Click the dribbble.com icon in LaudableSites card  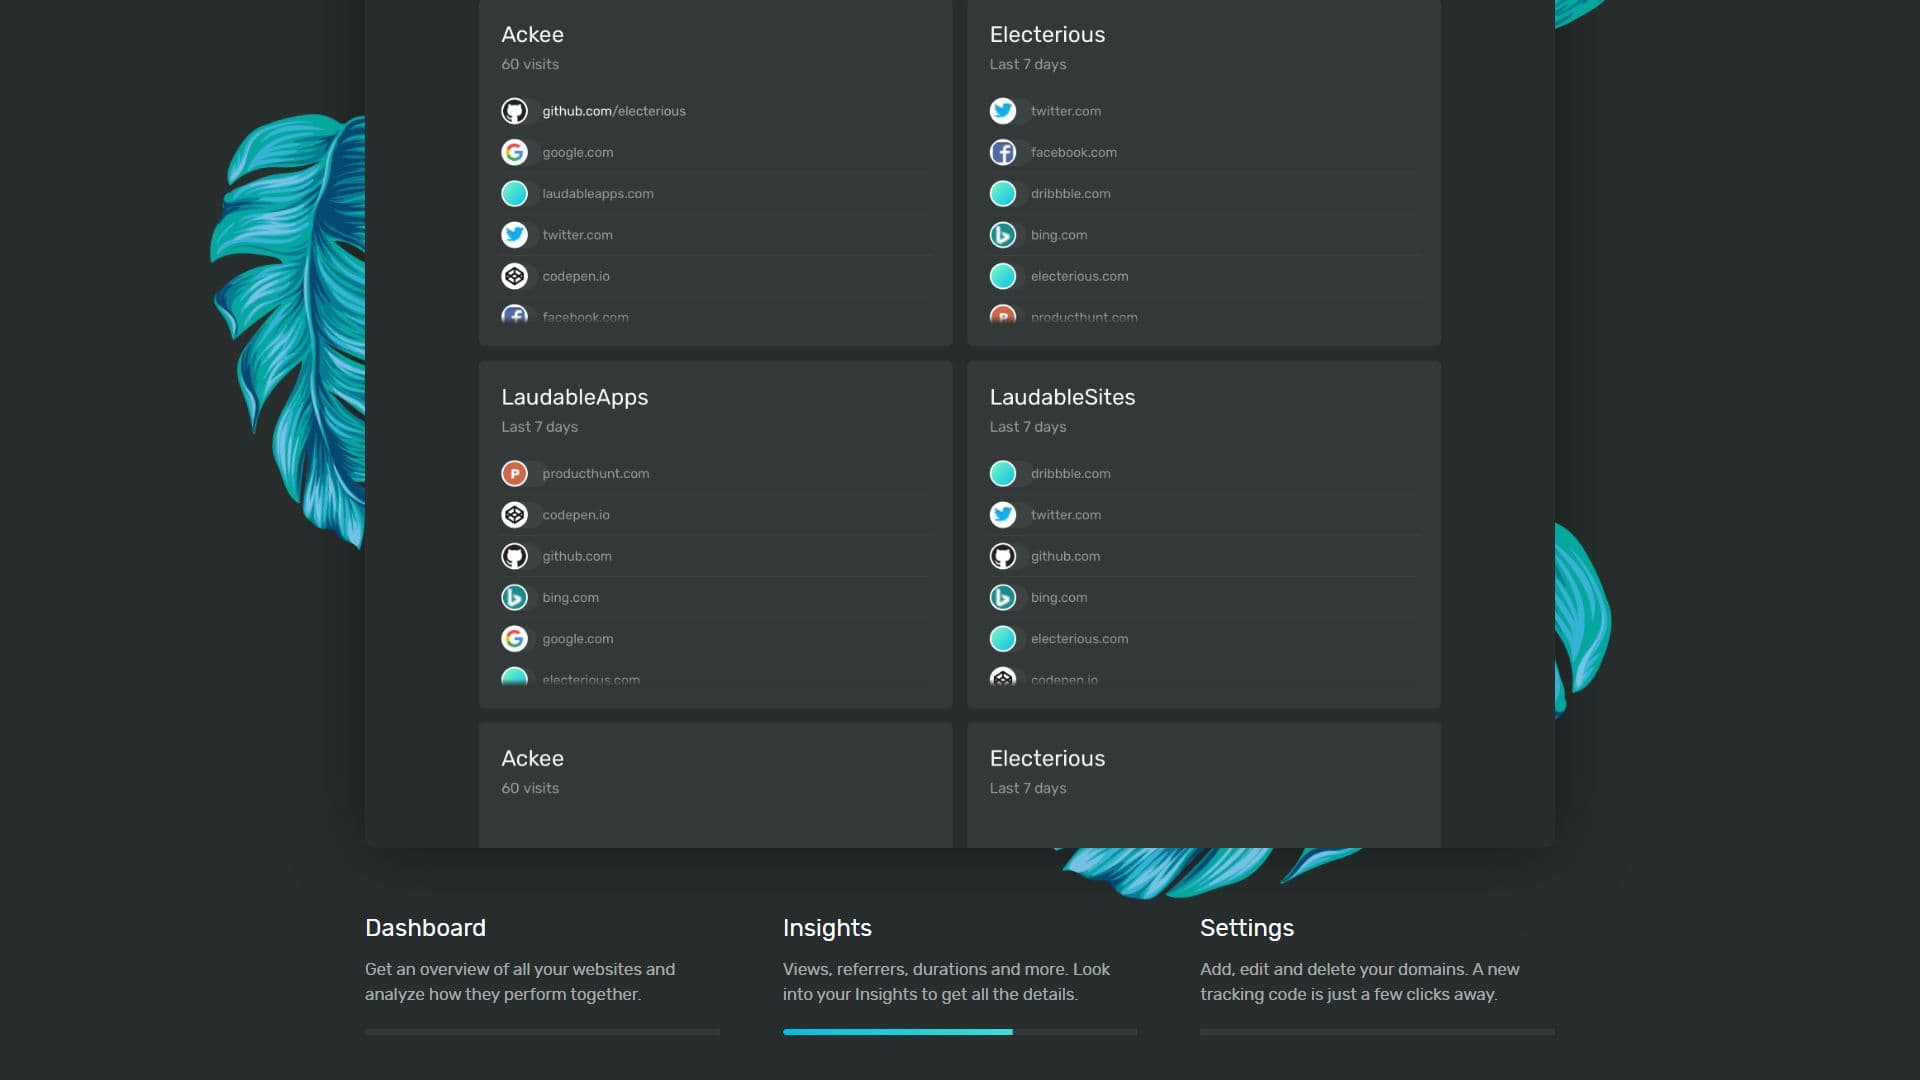pyautogui.click(x=1003, y=473)
